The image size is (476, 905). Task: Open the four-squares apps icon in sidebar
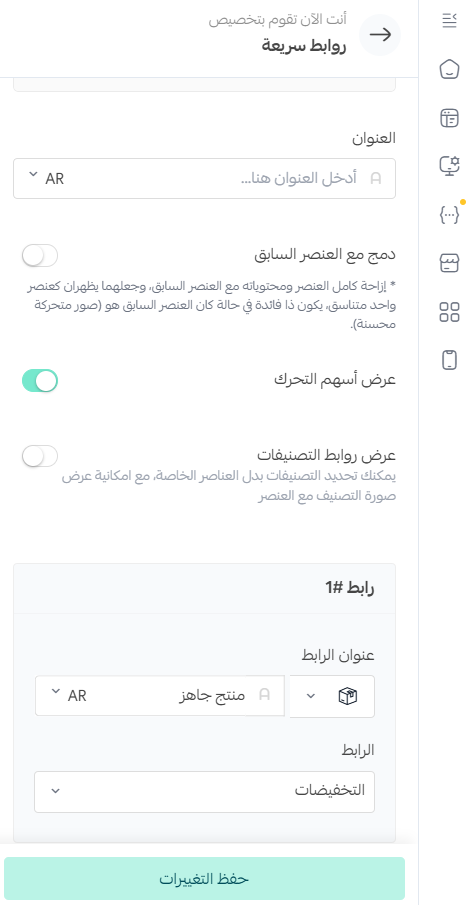pyautogui.click(x=449, y=312)
